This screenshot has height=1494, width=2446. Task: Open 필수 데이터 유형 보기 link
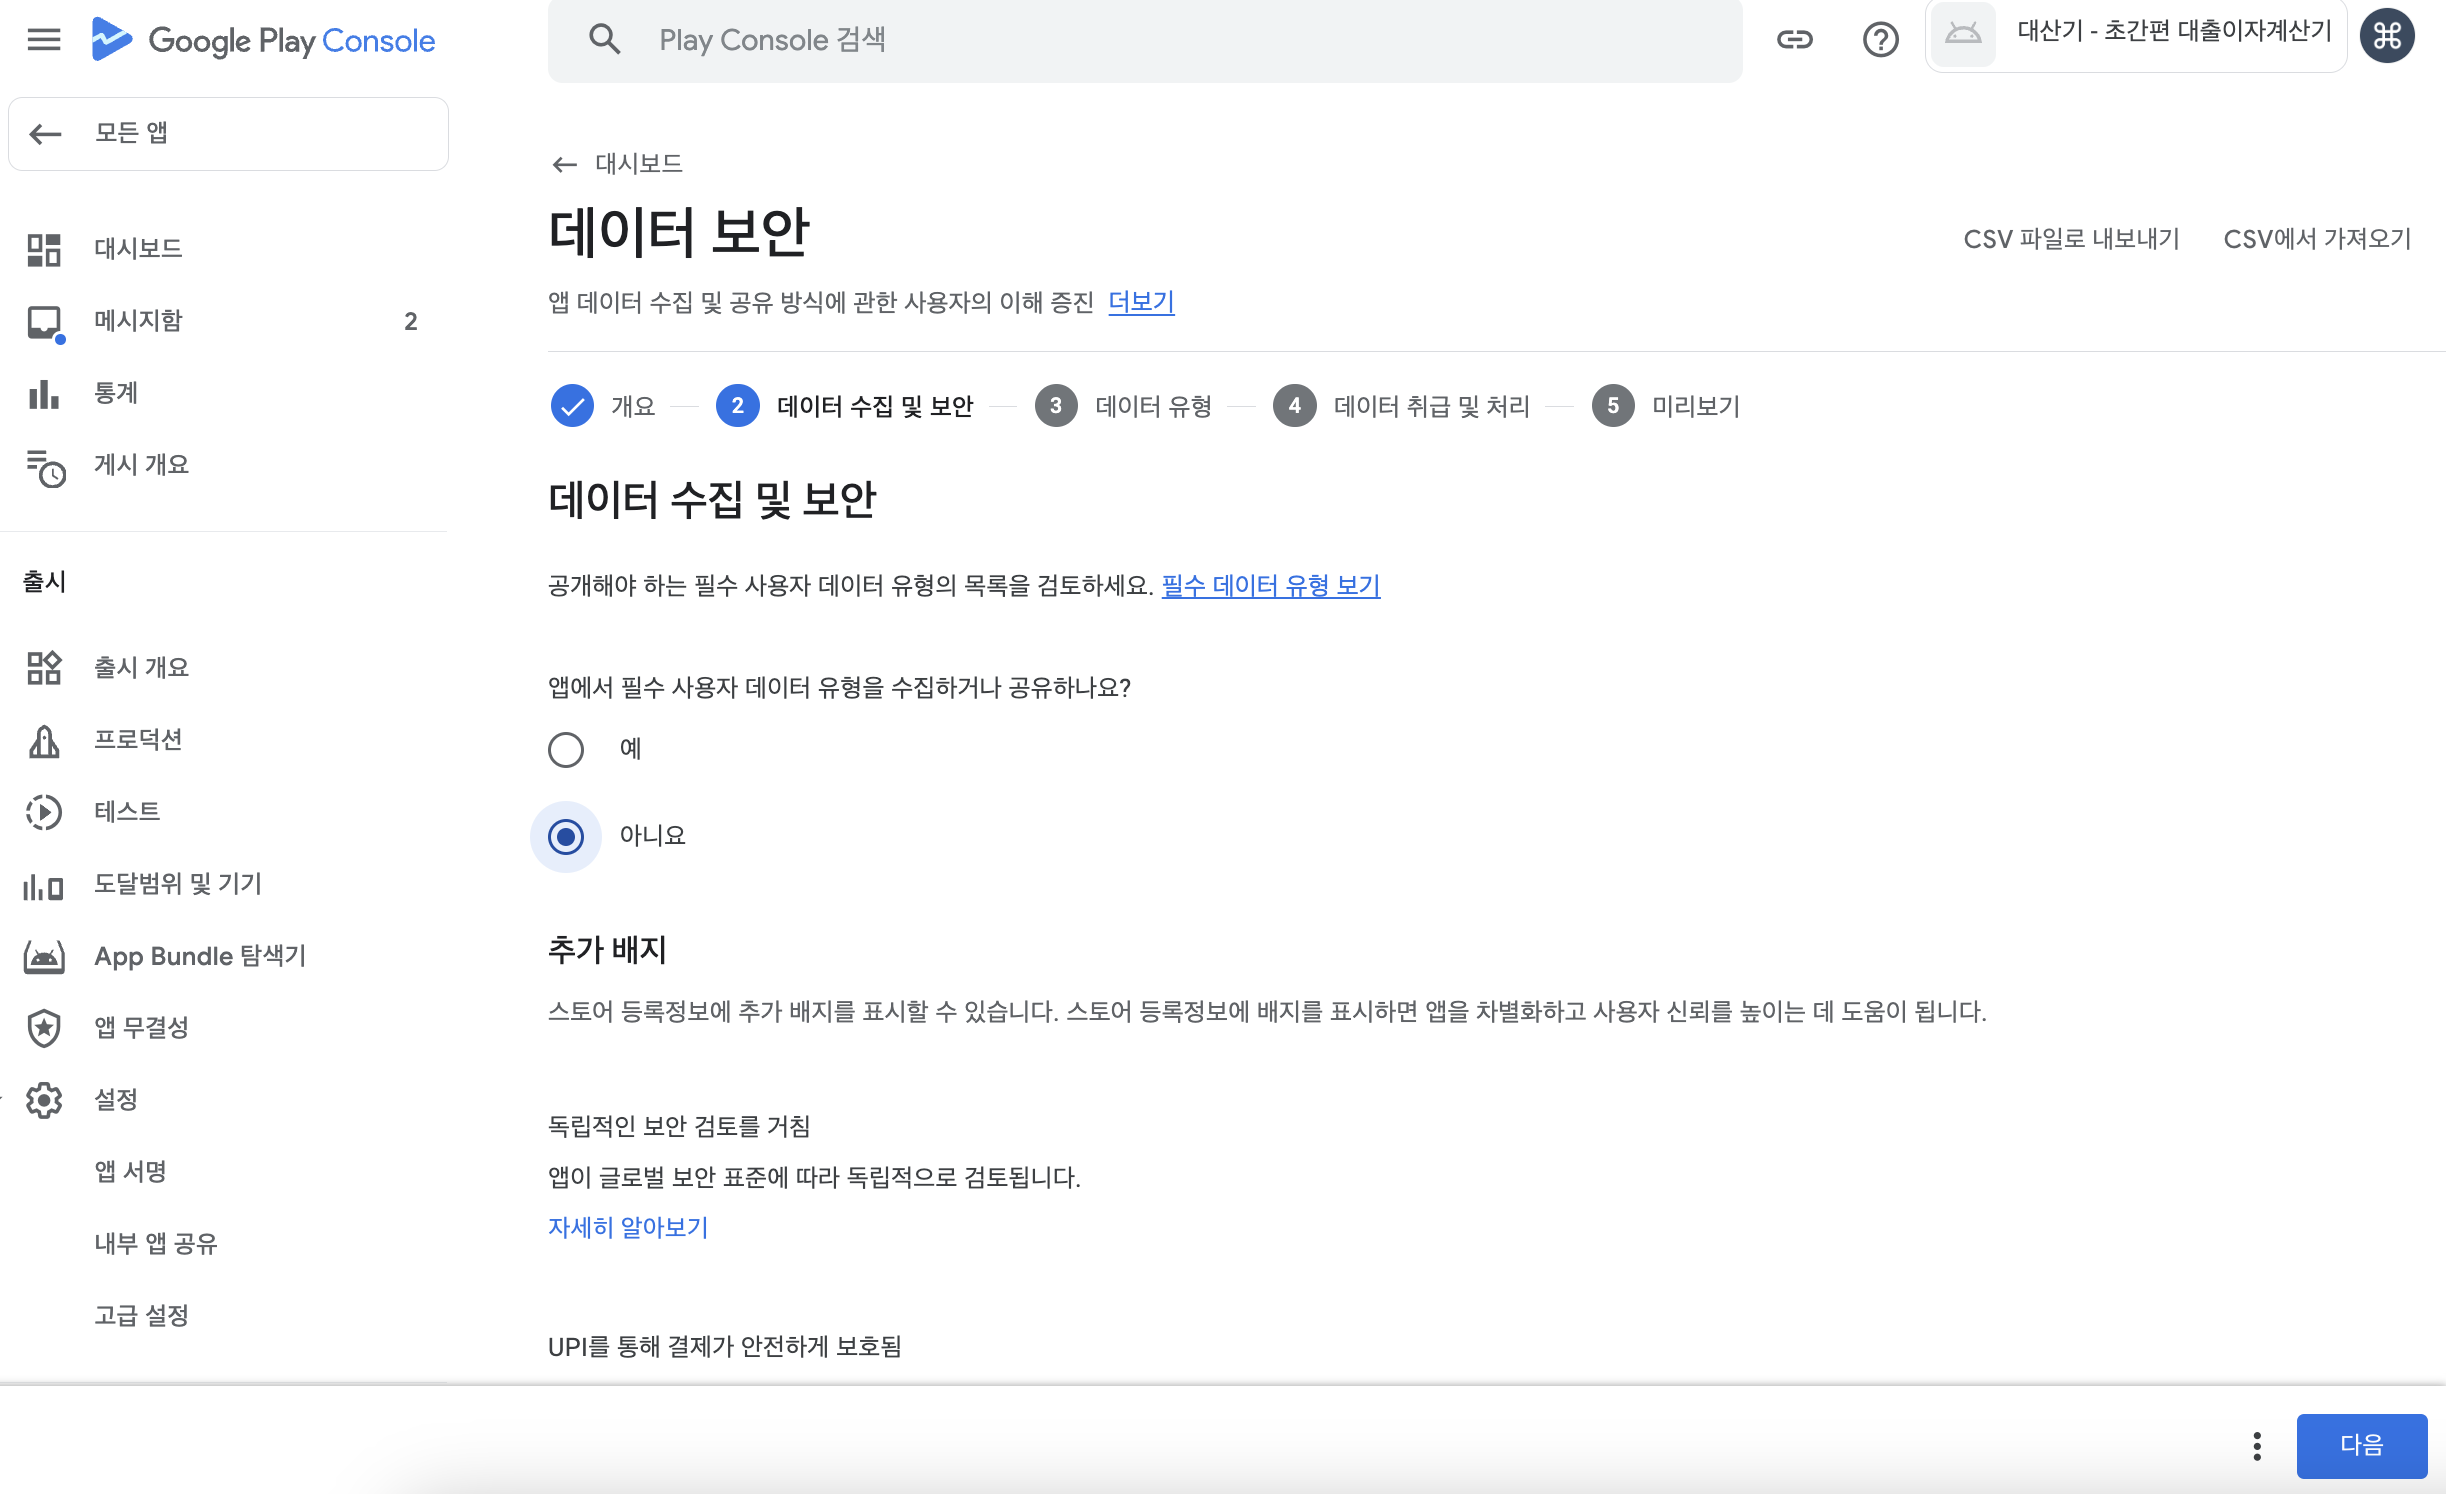1270,586
